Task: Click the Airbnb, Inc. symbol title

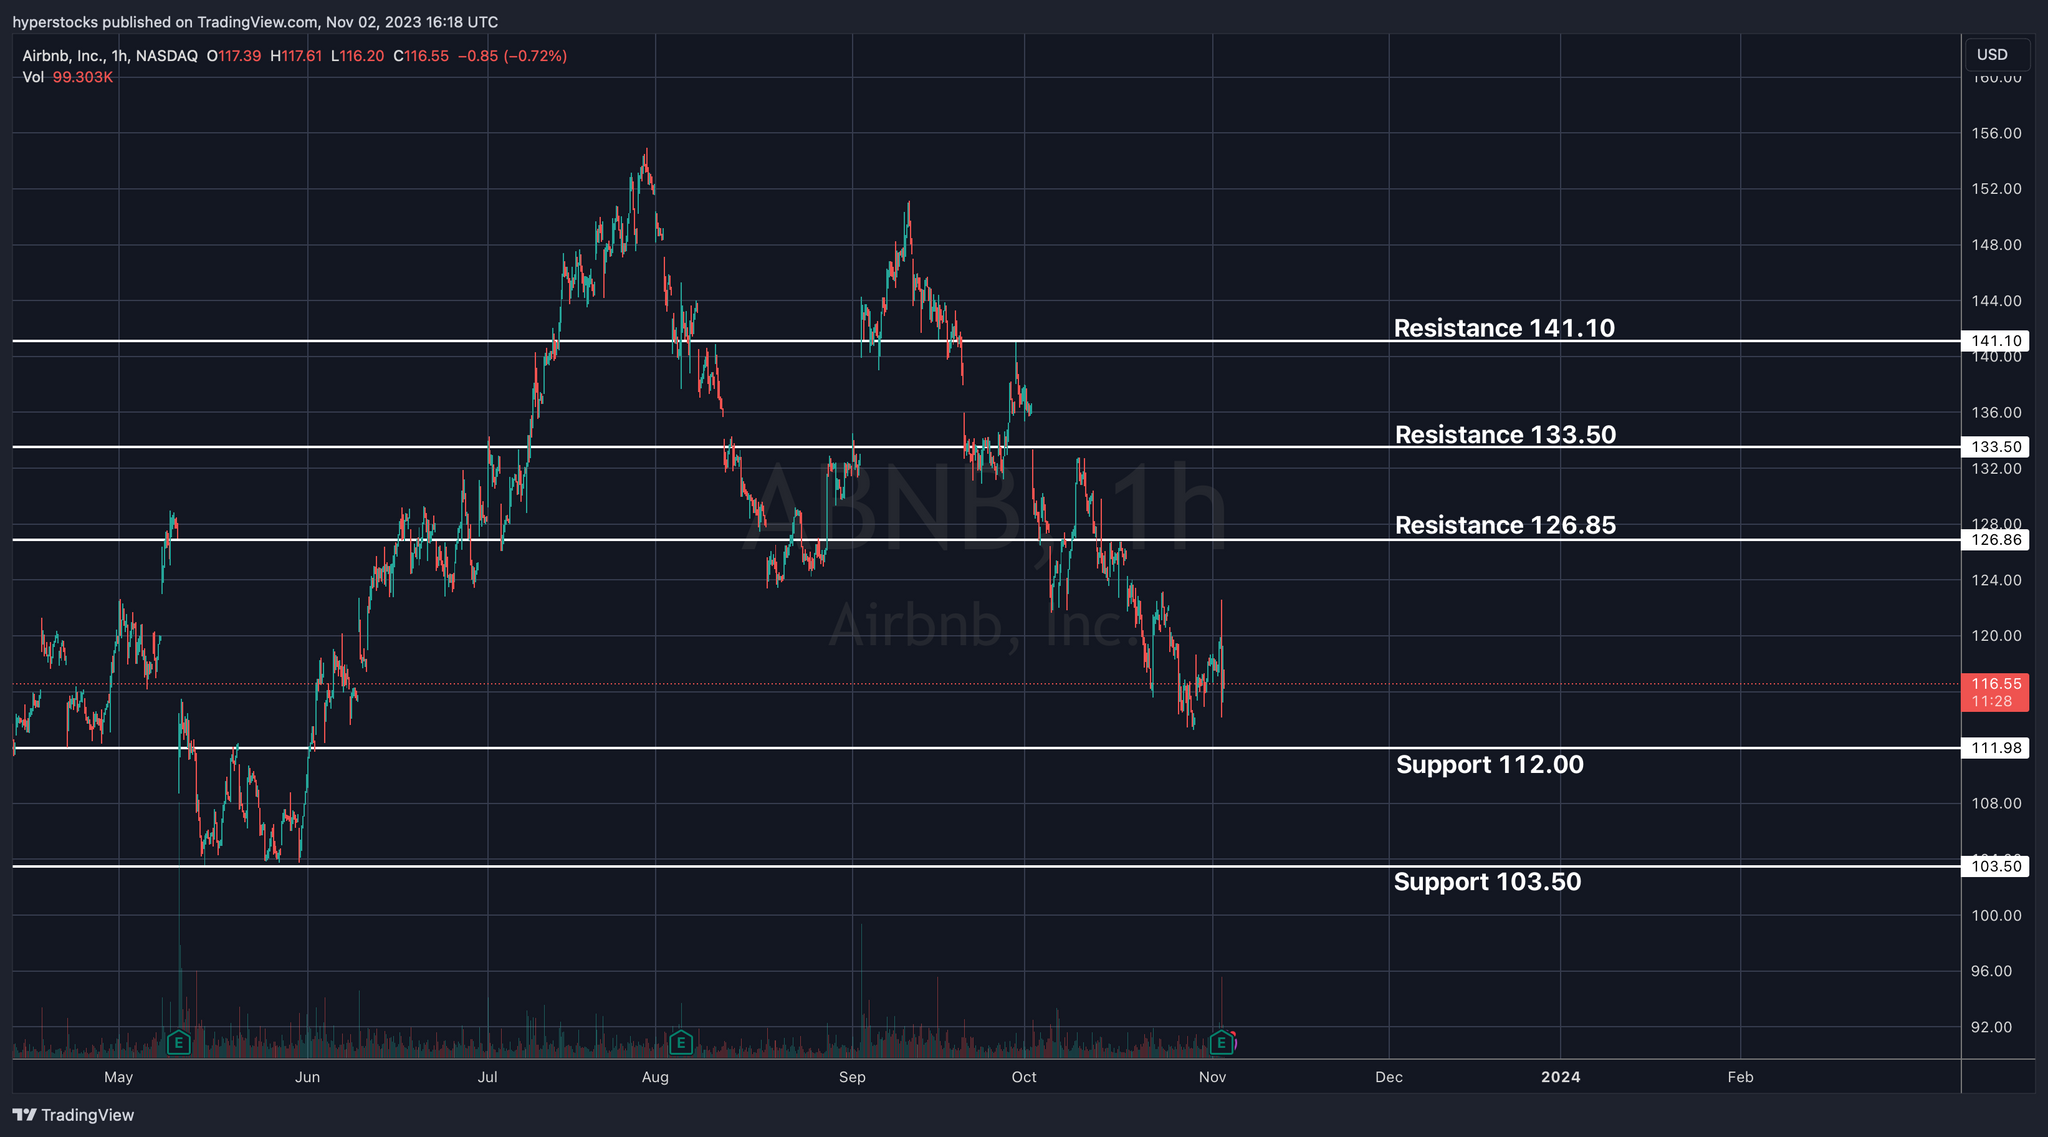Action: coord(63,56)
